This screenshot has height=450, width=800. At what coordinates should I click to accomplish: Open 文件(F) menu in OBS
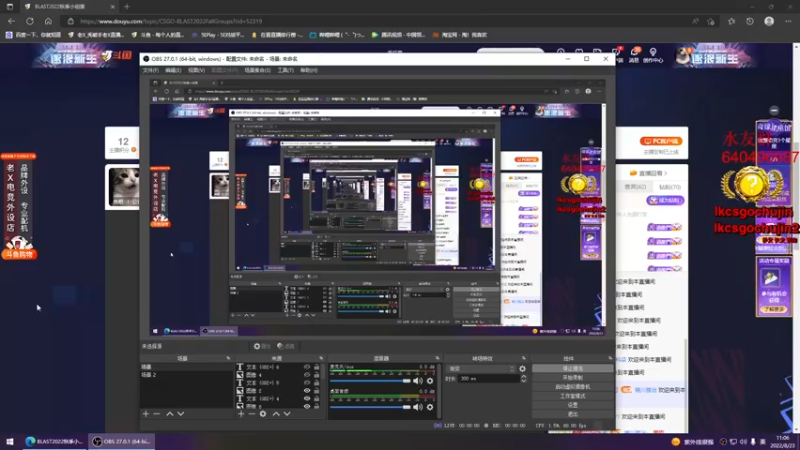pos(151,70)
